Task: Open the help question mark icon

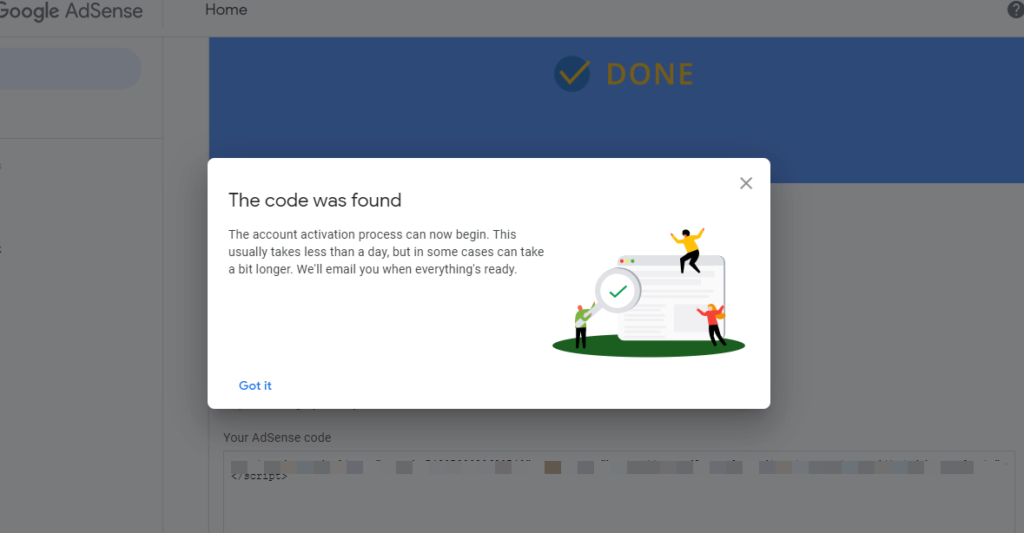Action: tap(1016, 10)
